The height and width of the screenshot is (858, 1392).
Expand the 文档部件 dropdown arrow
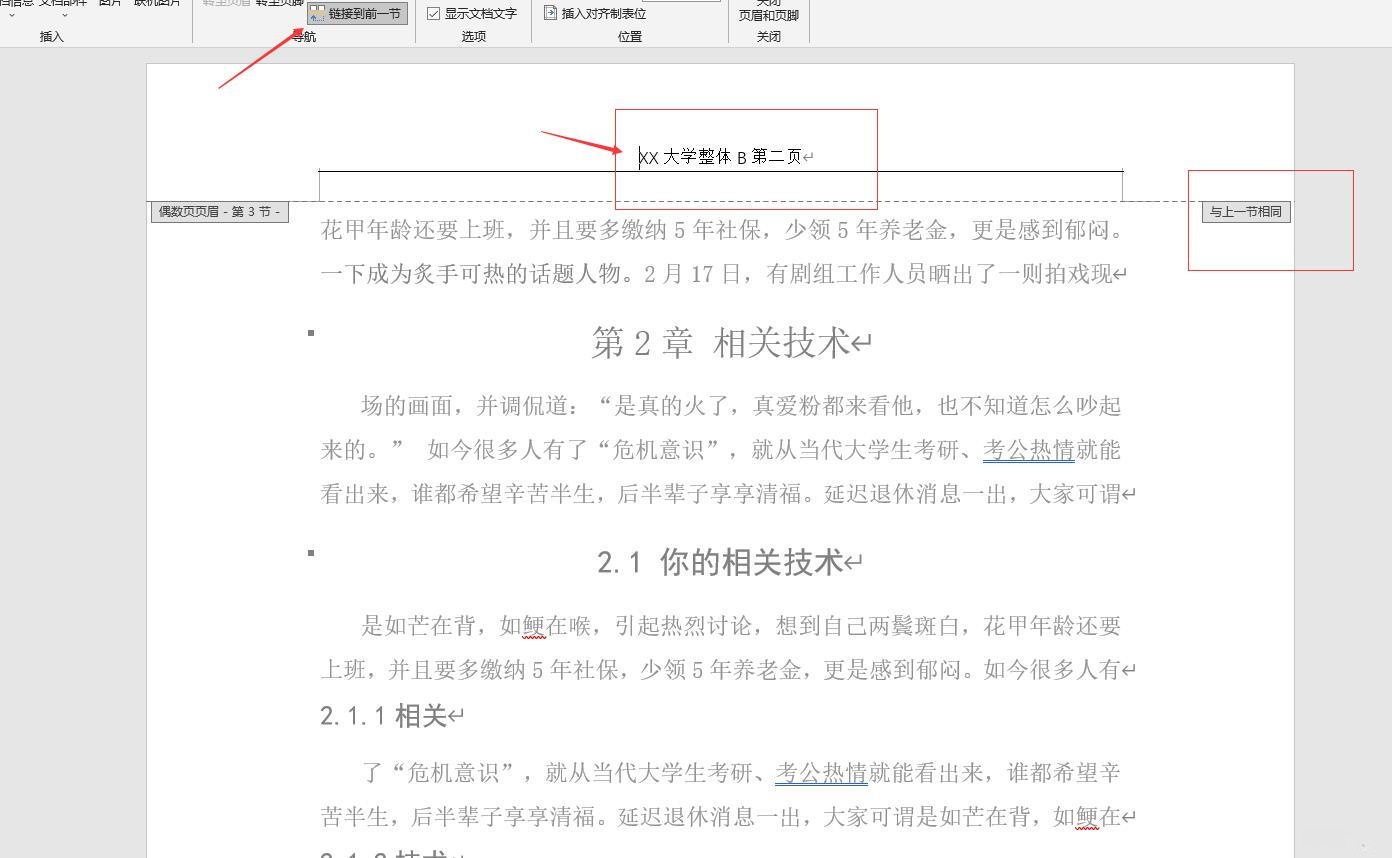coord(64,16)
